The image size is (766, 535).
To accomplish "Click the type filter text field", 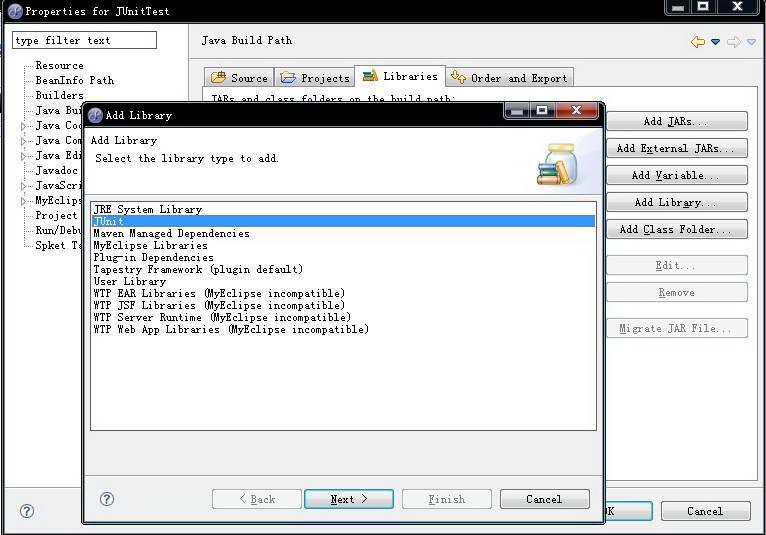I will point(84,41).
